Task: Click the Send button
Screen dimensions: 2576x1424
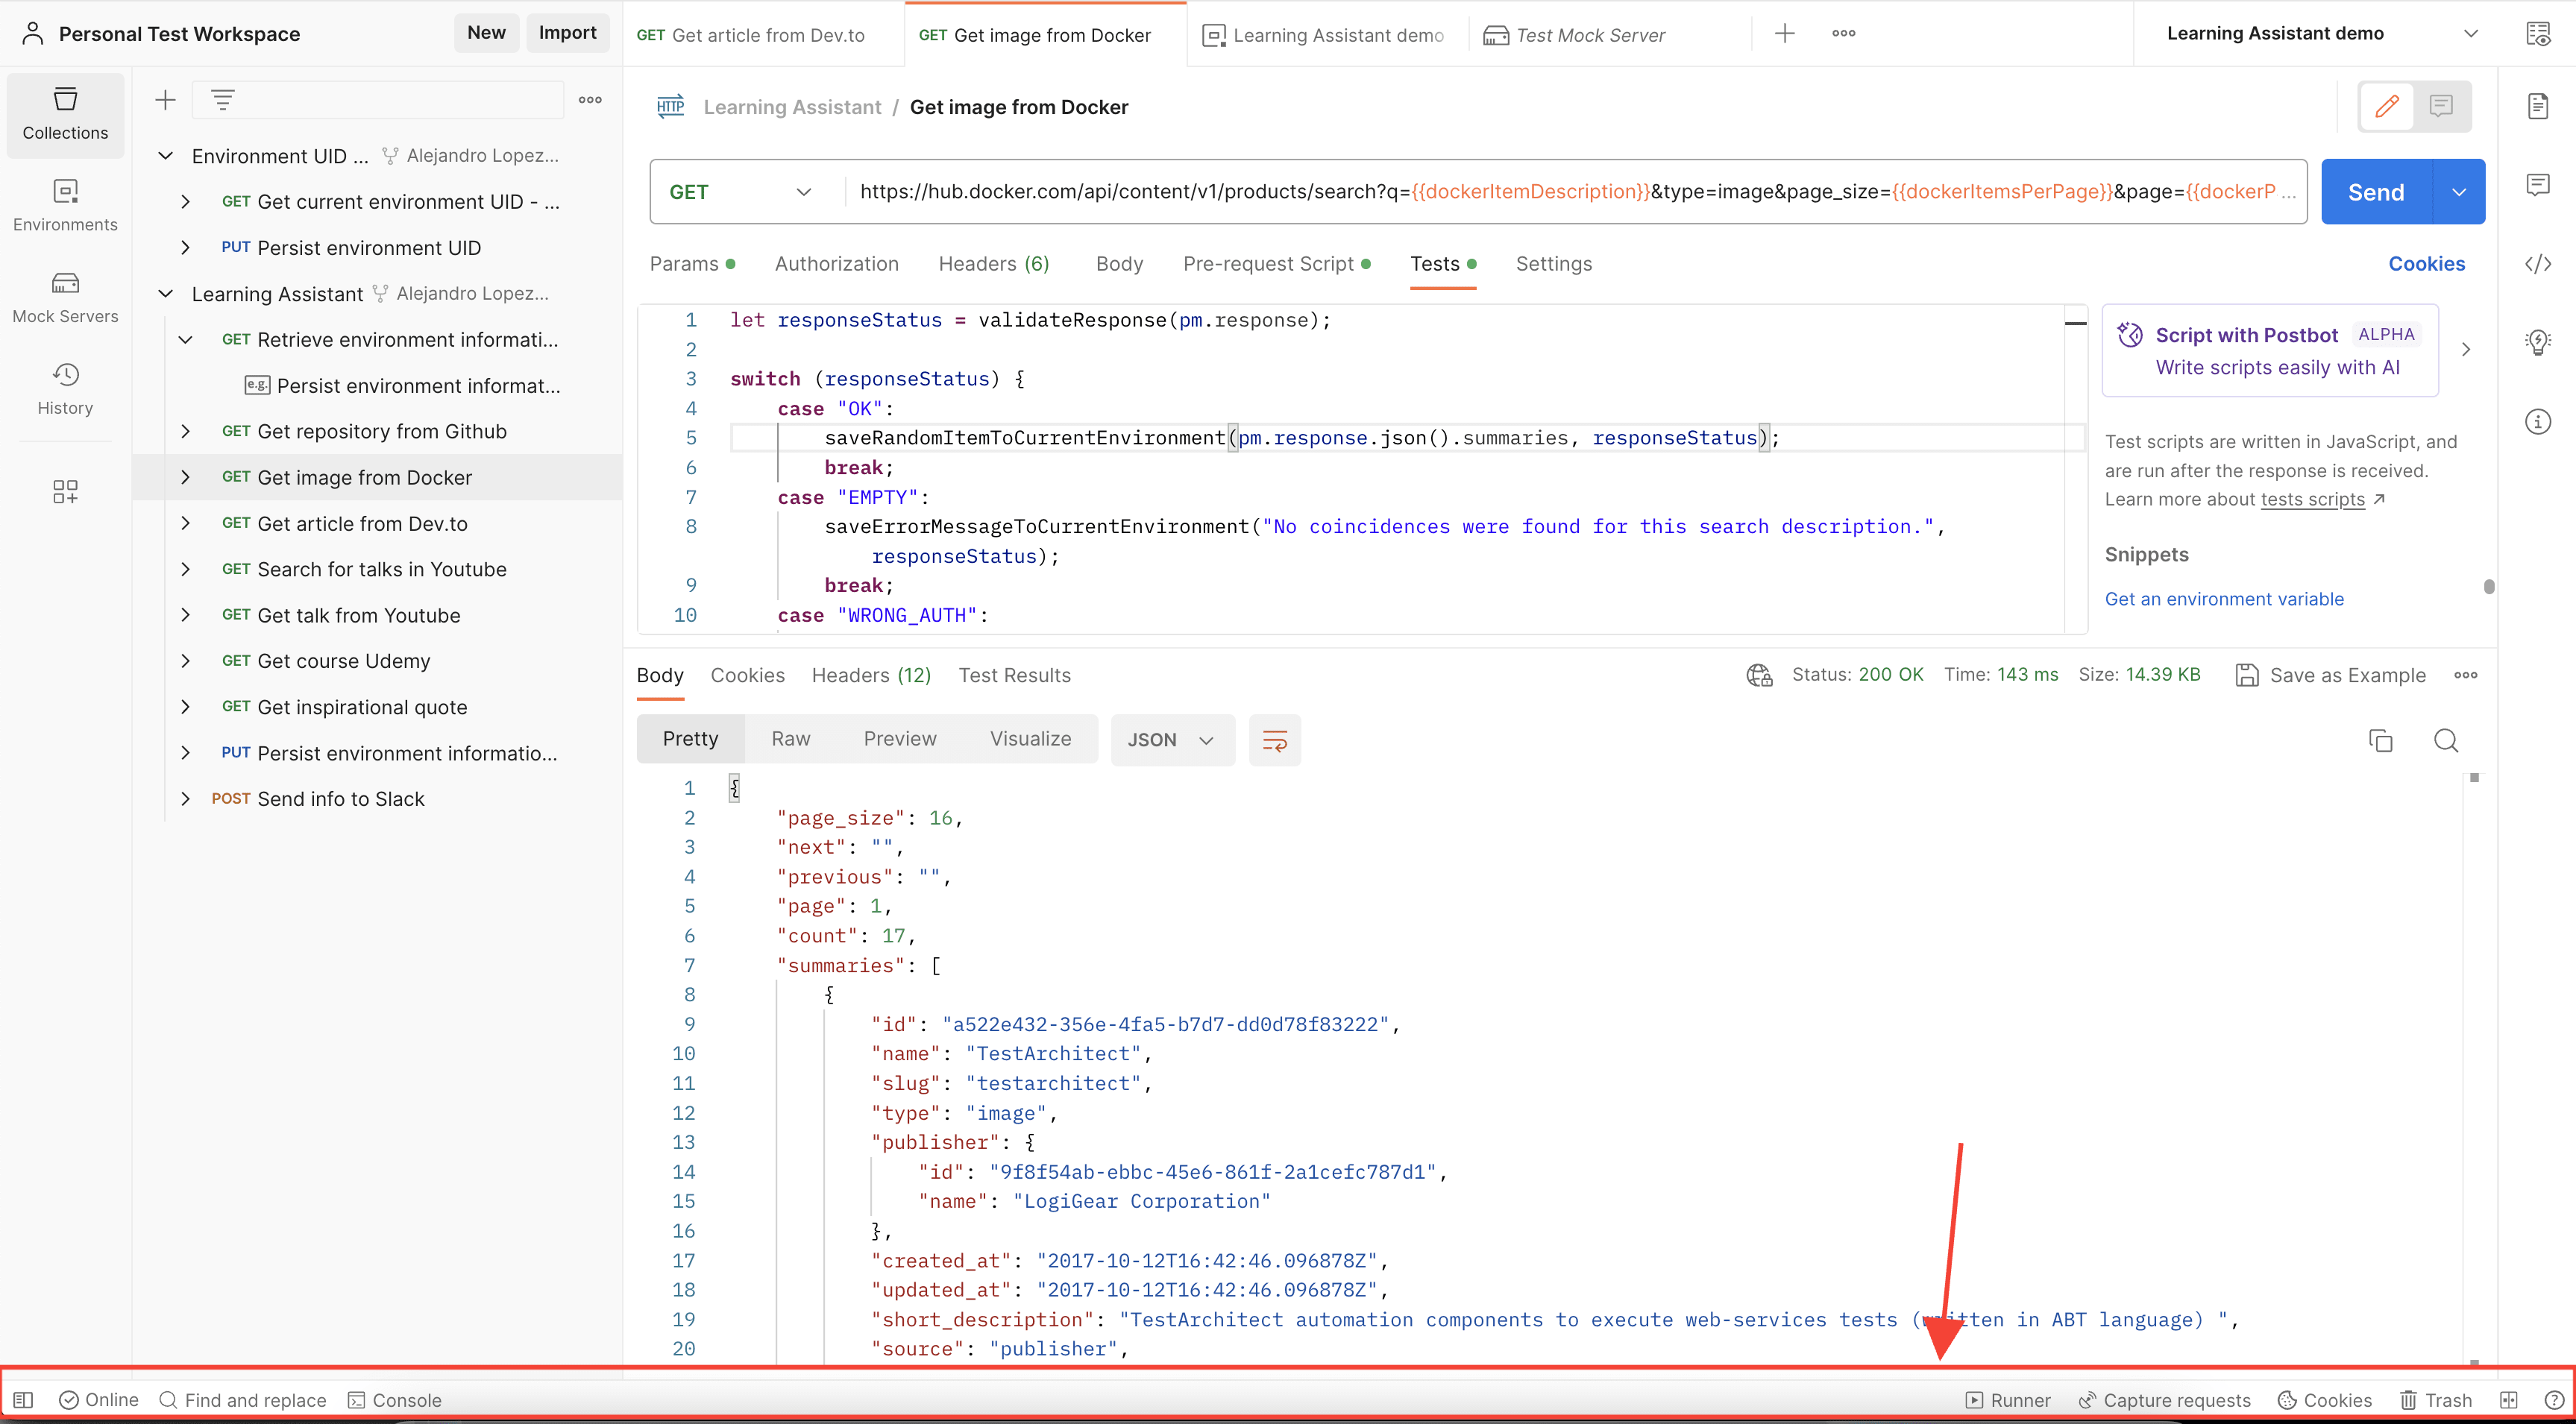Action: 2375,191
